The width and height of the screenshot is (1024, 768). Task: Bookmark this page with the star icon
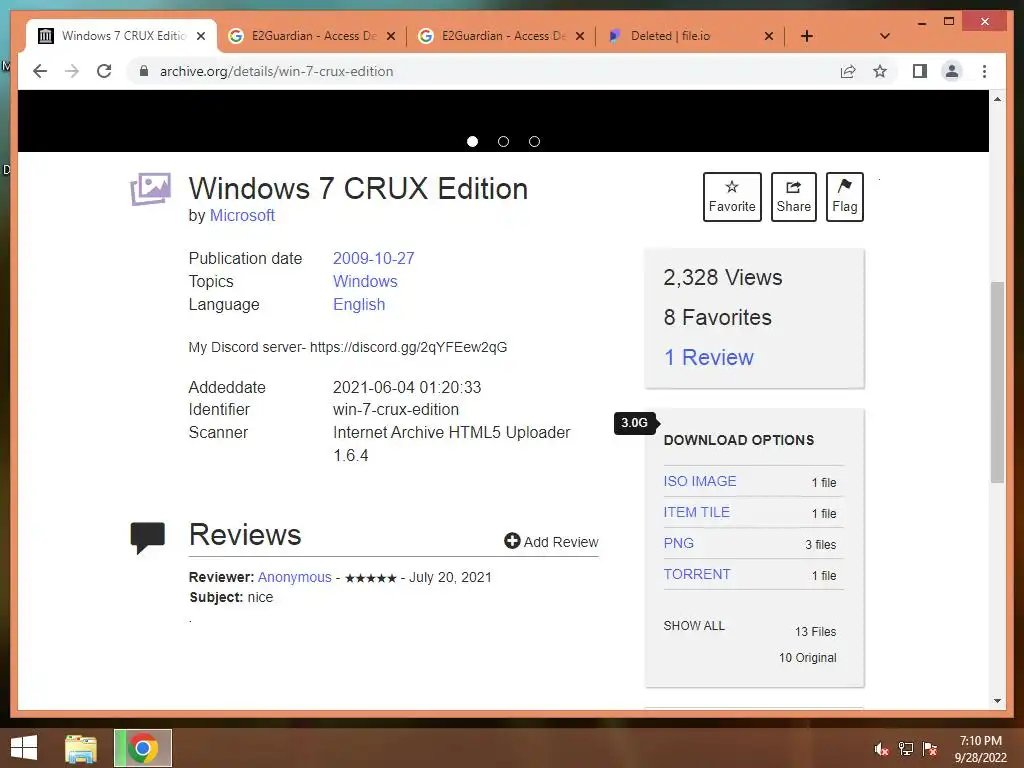coord(880,71)
